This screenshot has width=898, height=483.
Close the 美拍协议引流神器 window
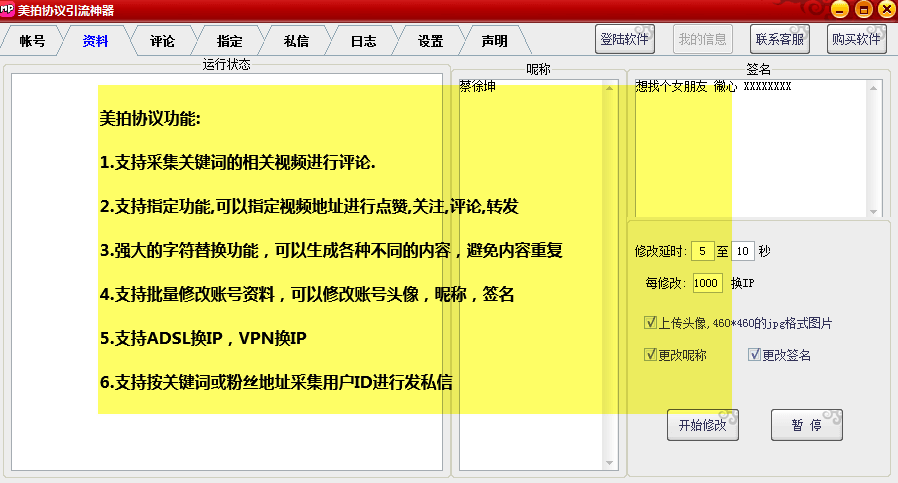click(x=888, y=9)
